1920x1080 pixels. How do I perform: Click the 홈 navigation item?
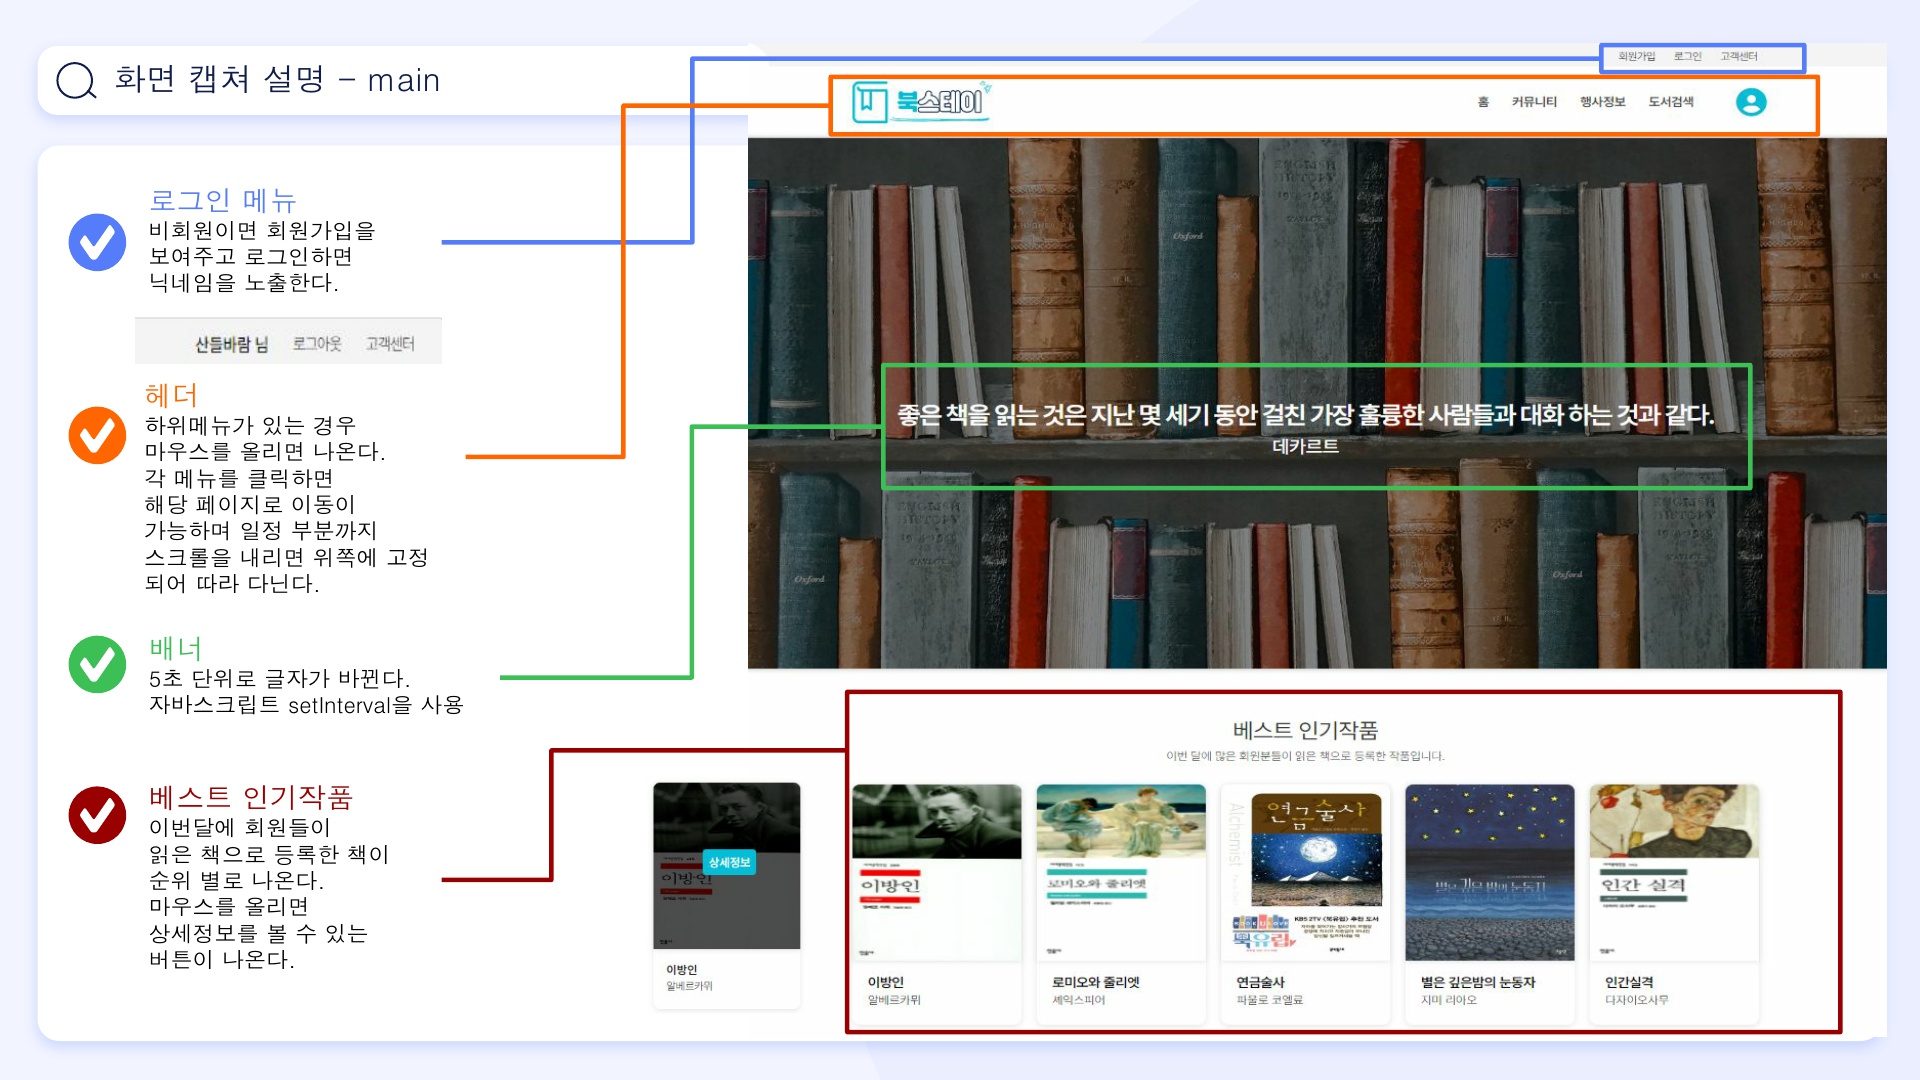coord(1483,102)
